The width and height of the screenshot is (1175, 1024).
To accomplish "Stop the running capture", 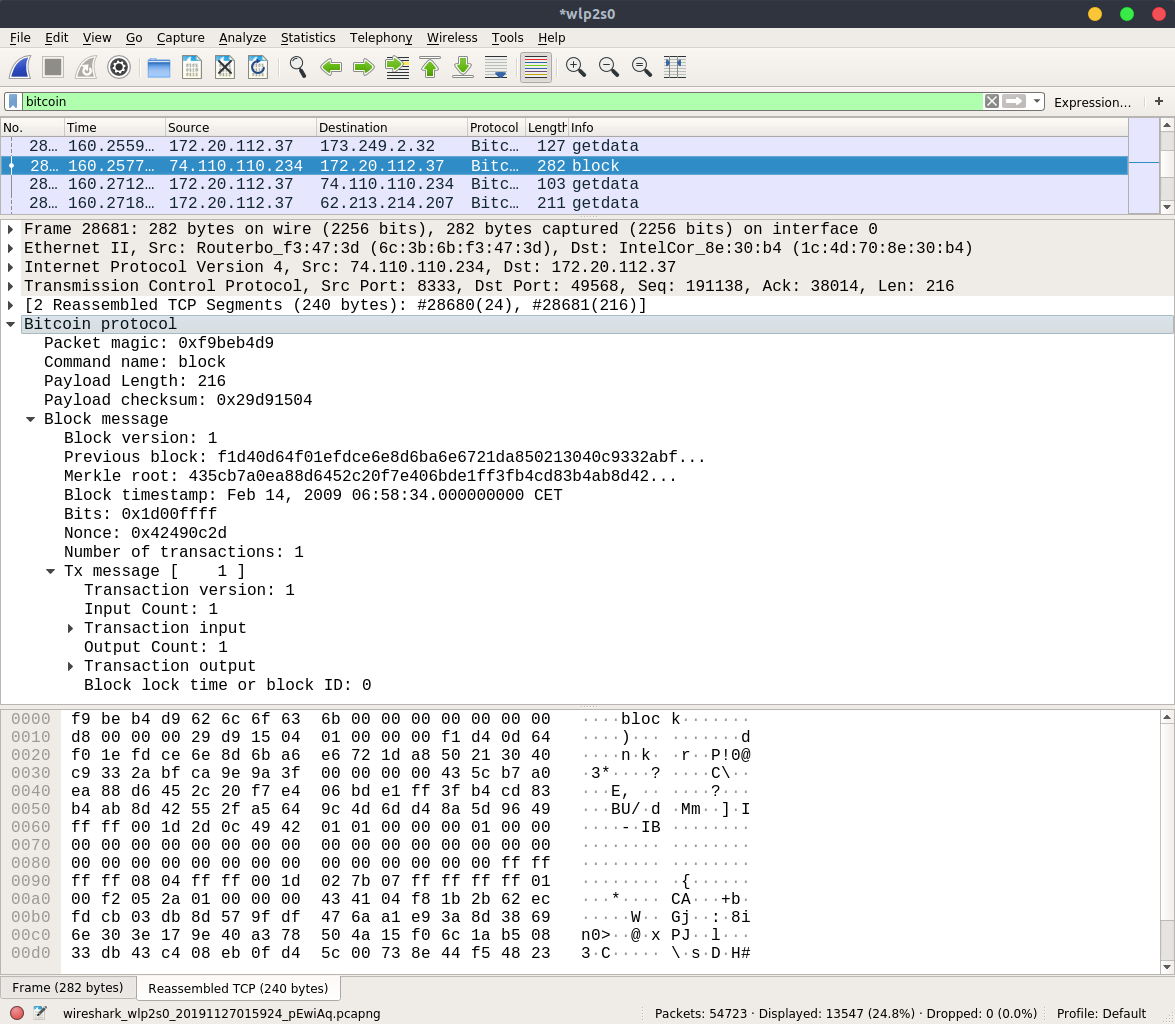I will click(53, 67).
